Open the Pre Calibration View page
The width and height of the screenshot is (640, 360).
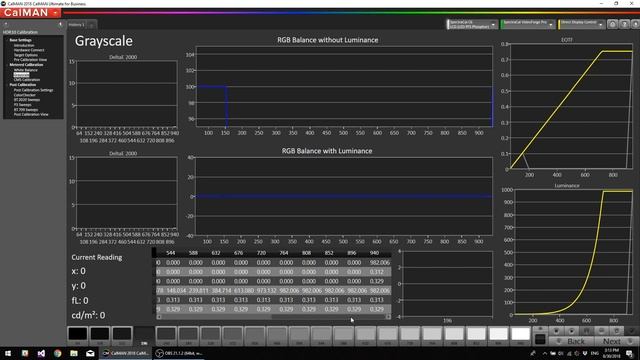(30, 60)
